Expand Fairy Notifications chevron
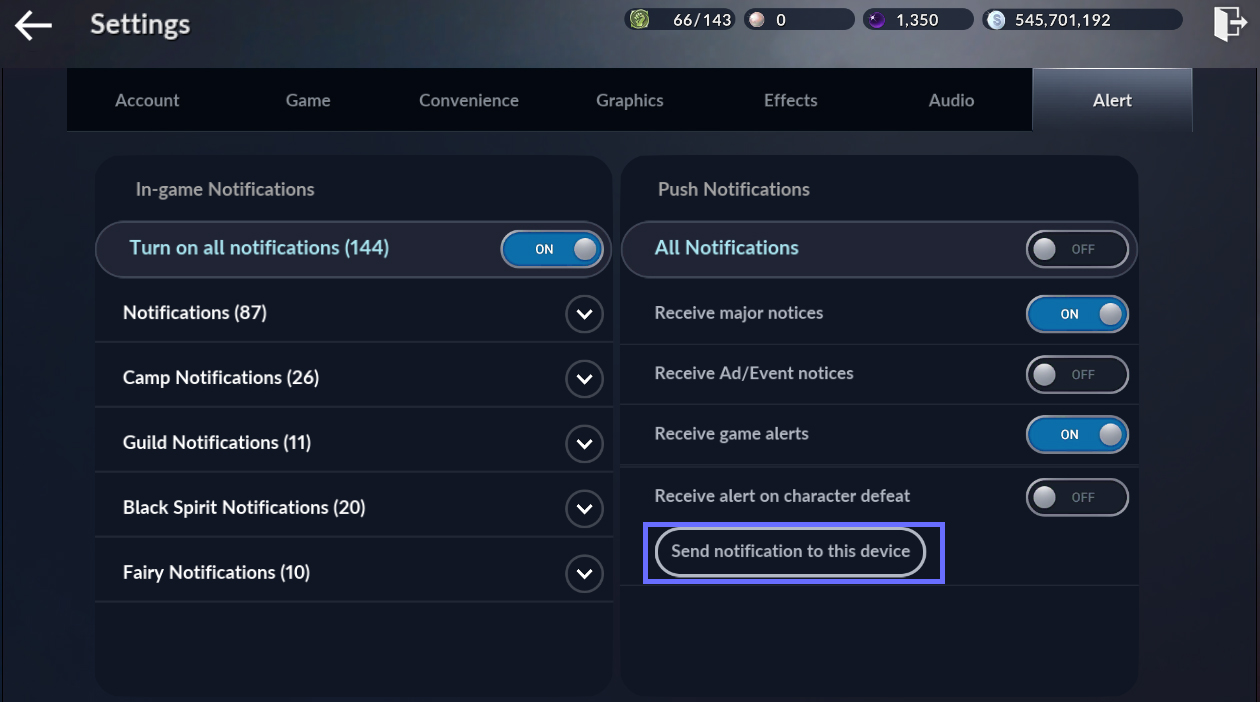Image resolution: width=1260 pixels, height=702 pixels. pyautogui.click(x=584, y=574)
